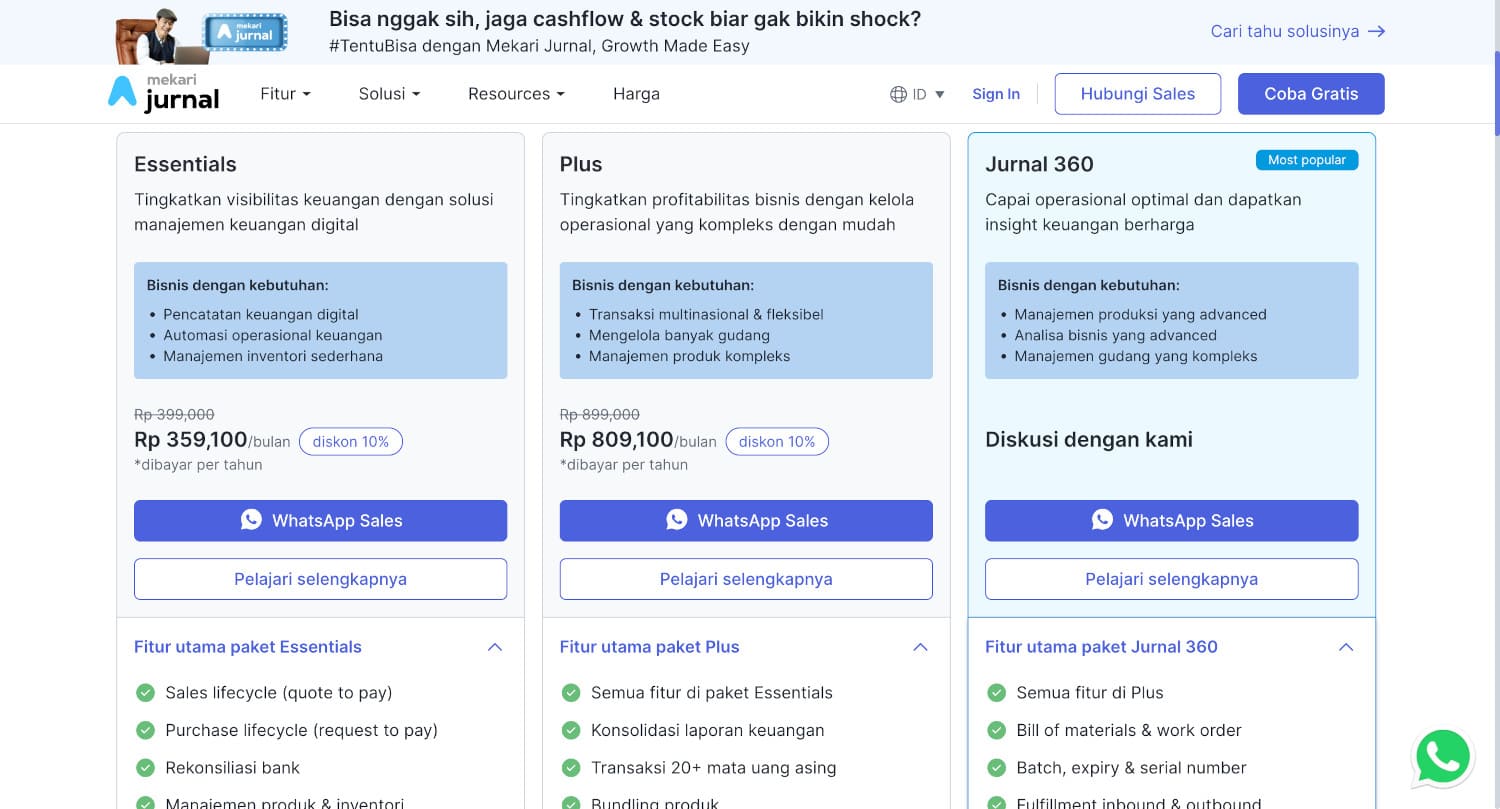Click check icon beside Semua fitur di Plus

point(996,692)
